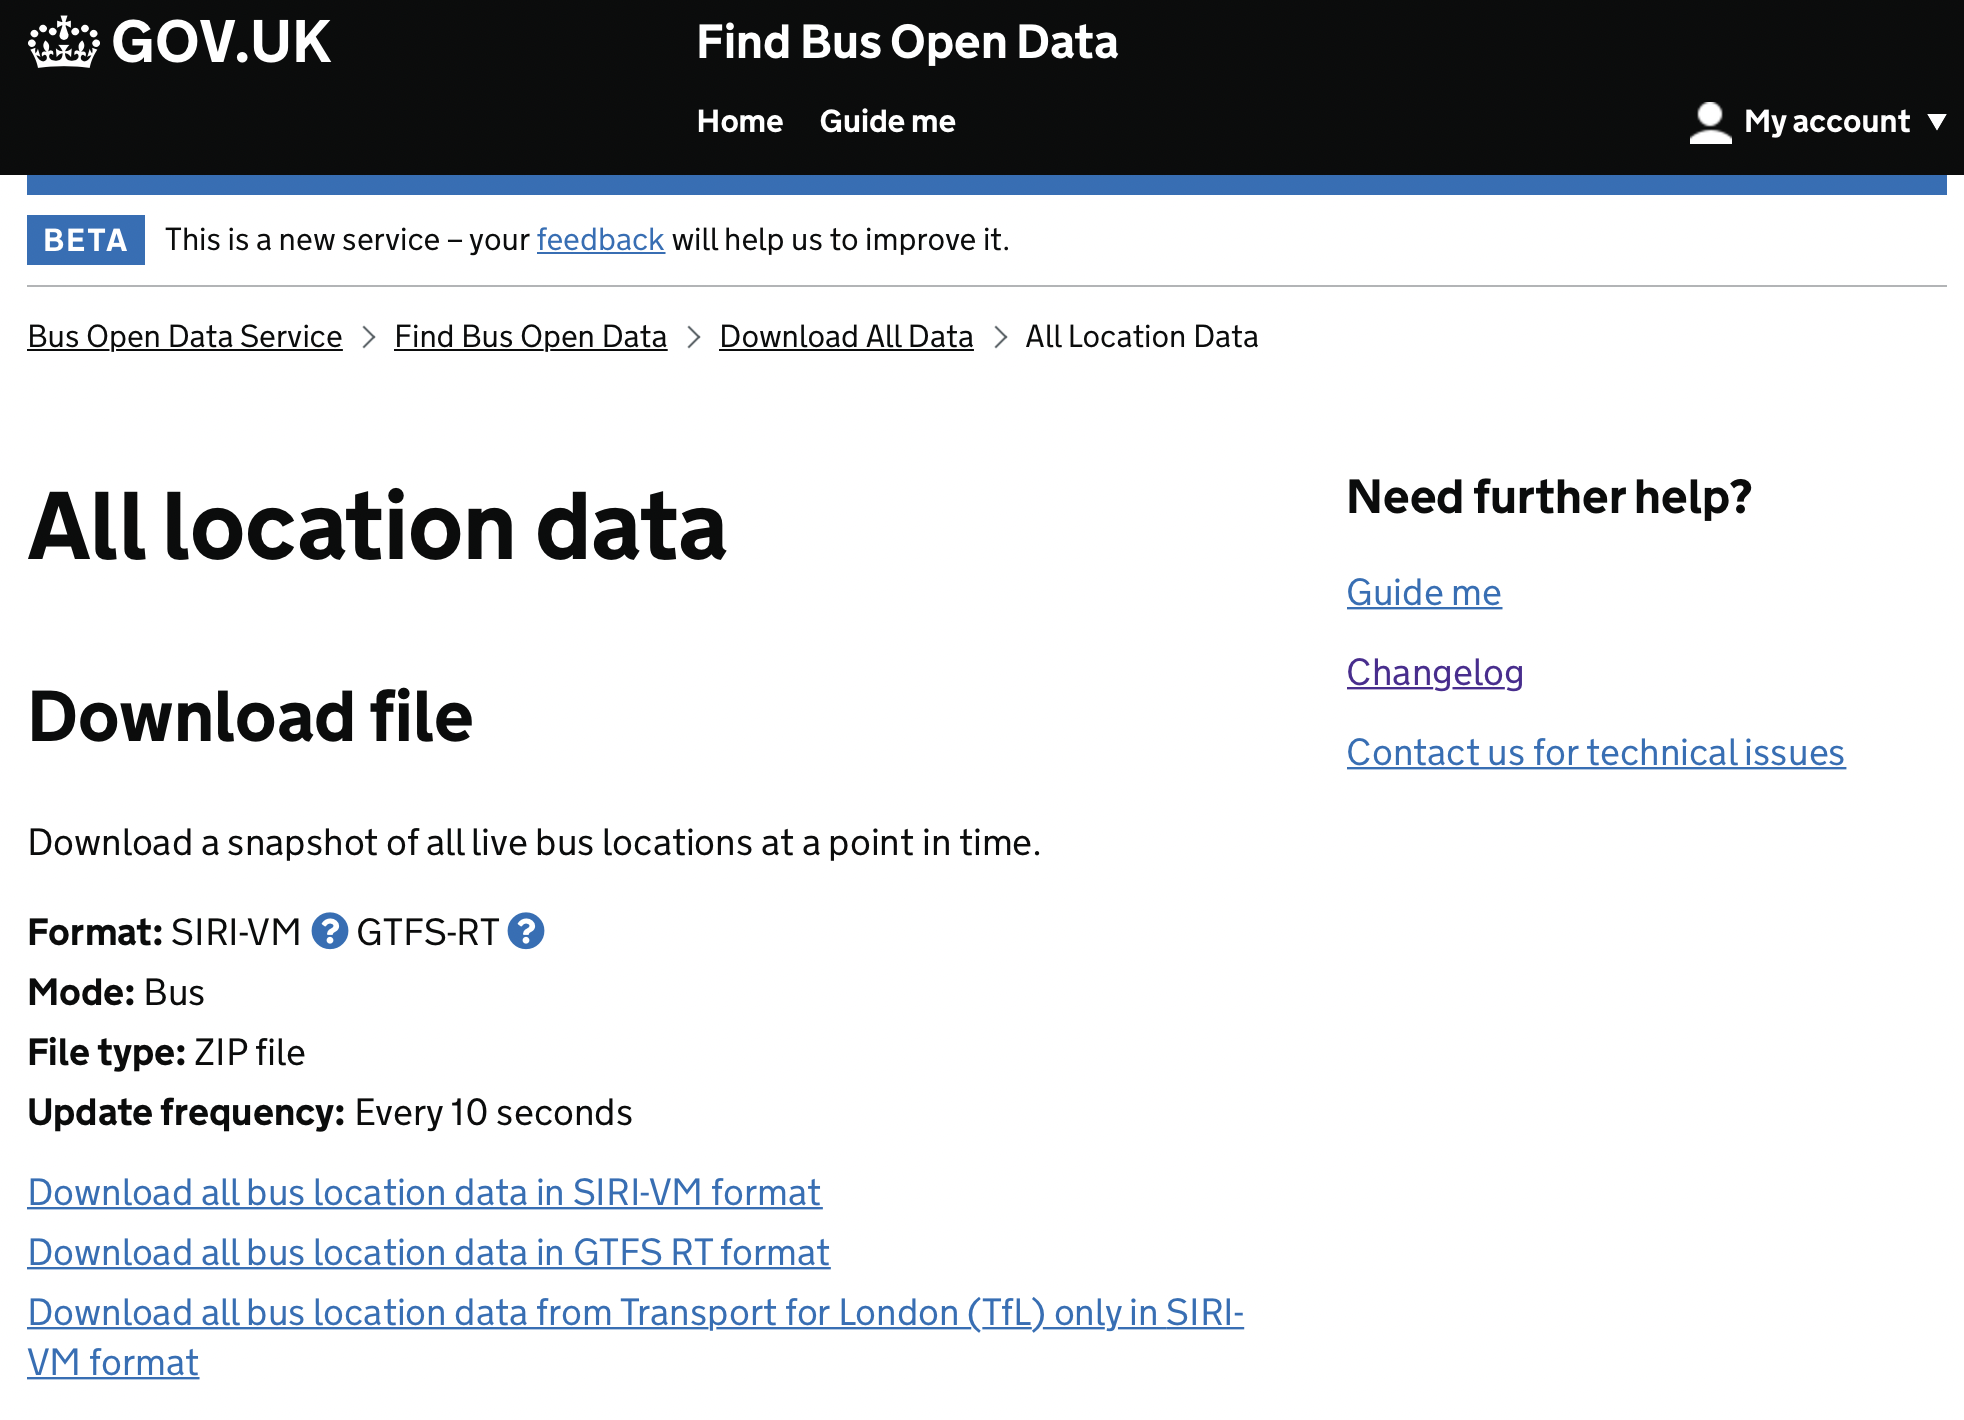Click the GTFS-RT help question mark icon

click(x=525, y=931)
